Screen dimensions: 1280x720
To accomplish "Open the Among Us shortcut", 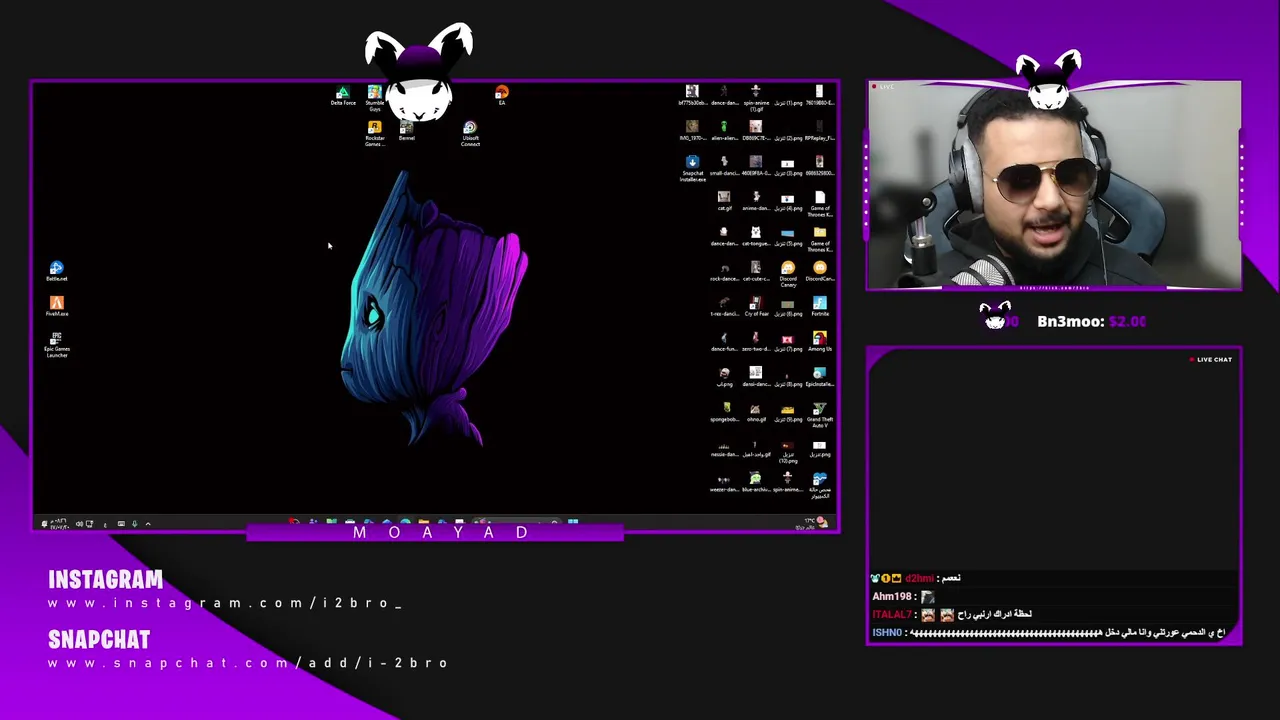I will [820, 342].
